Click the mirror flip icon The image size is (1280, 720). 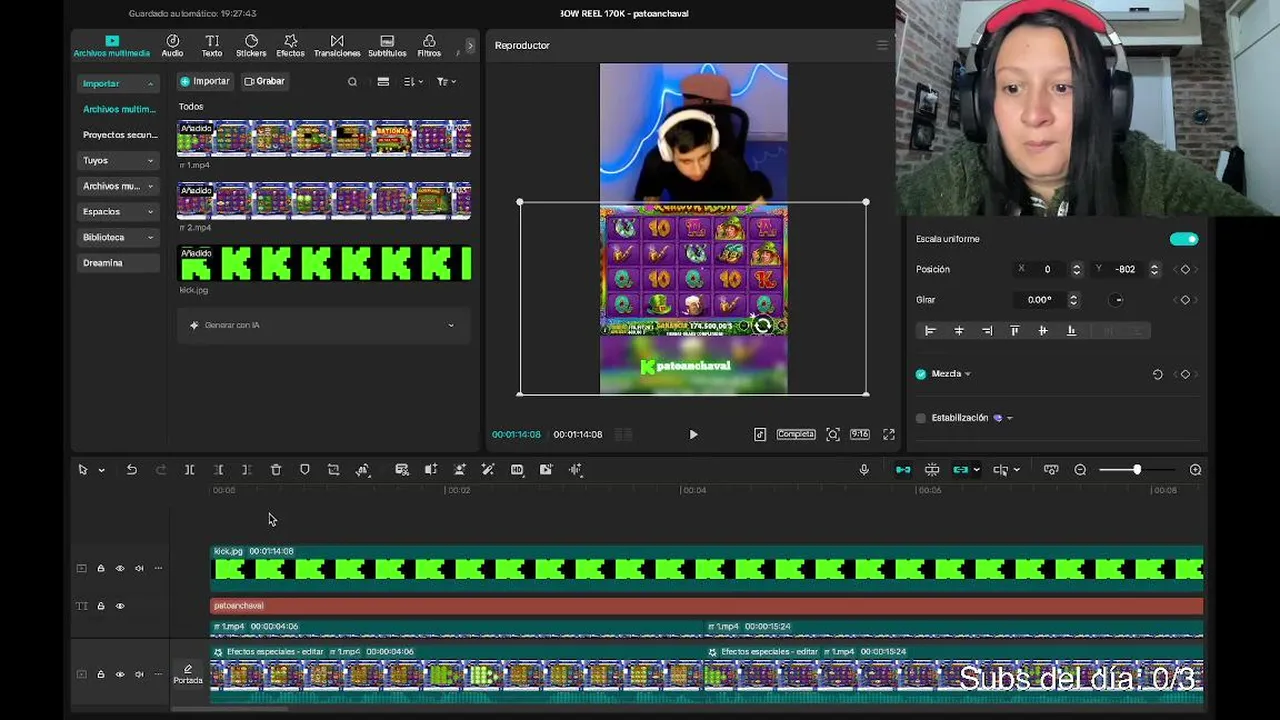pos(431,470)
